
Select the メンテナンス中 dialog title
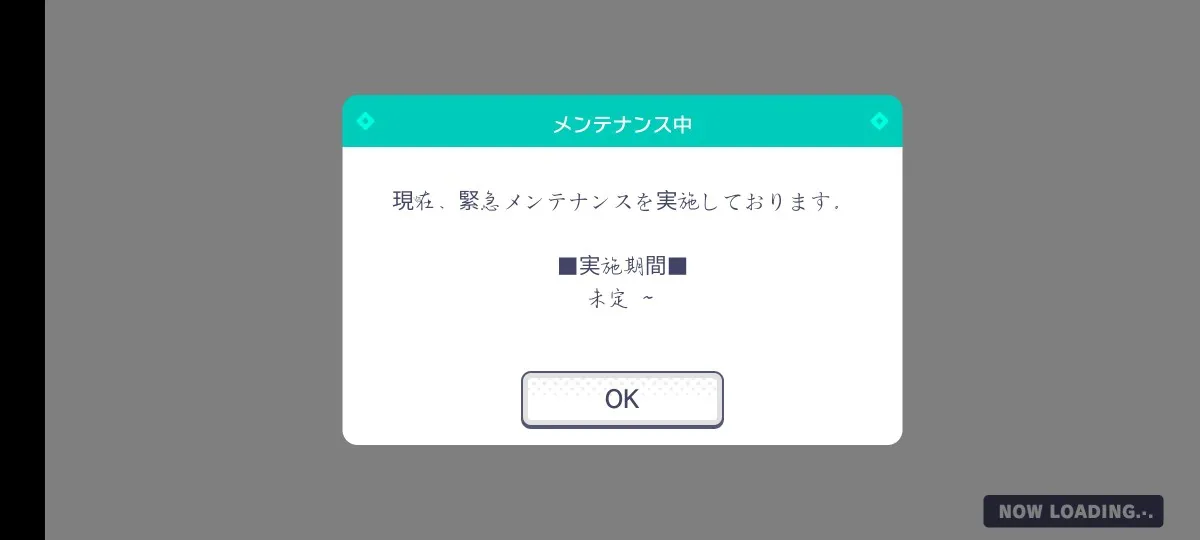(622, 125)
